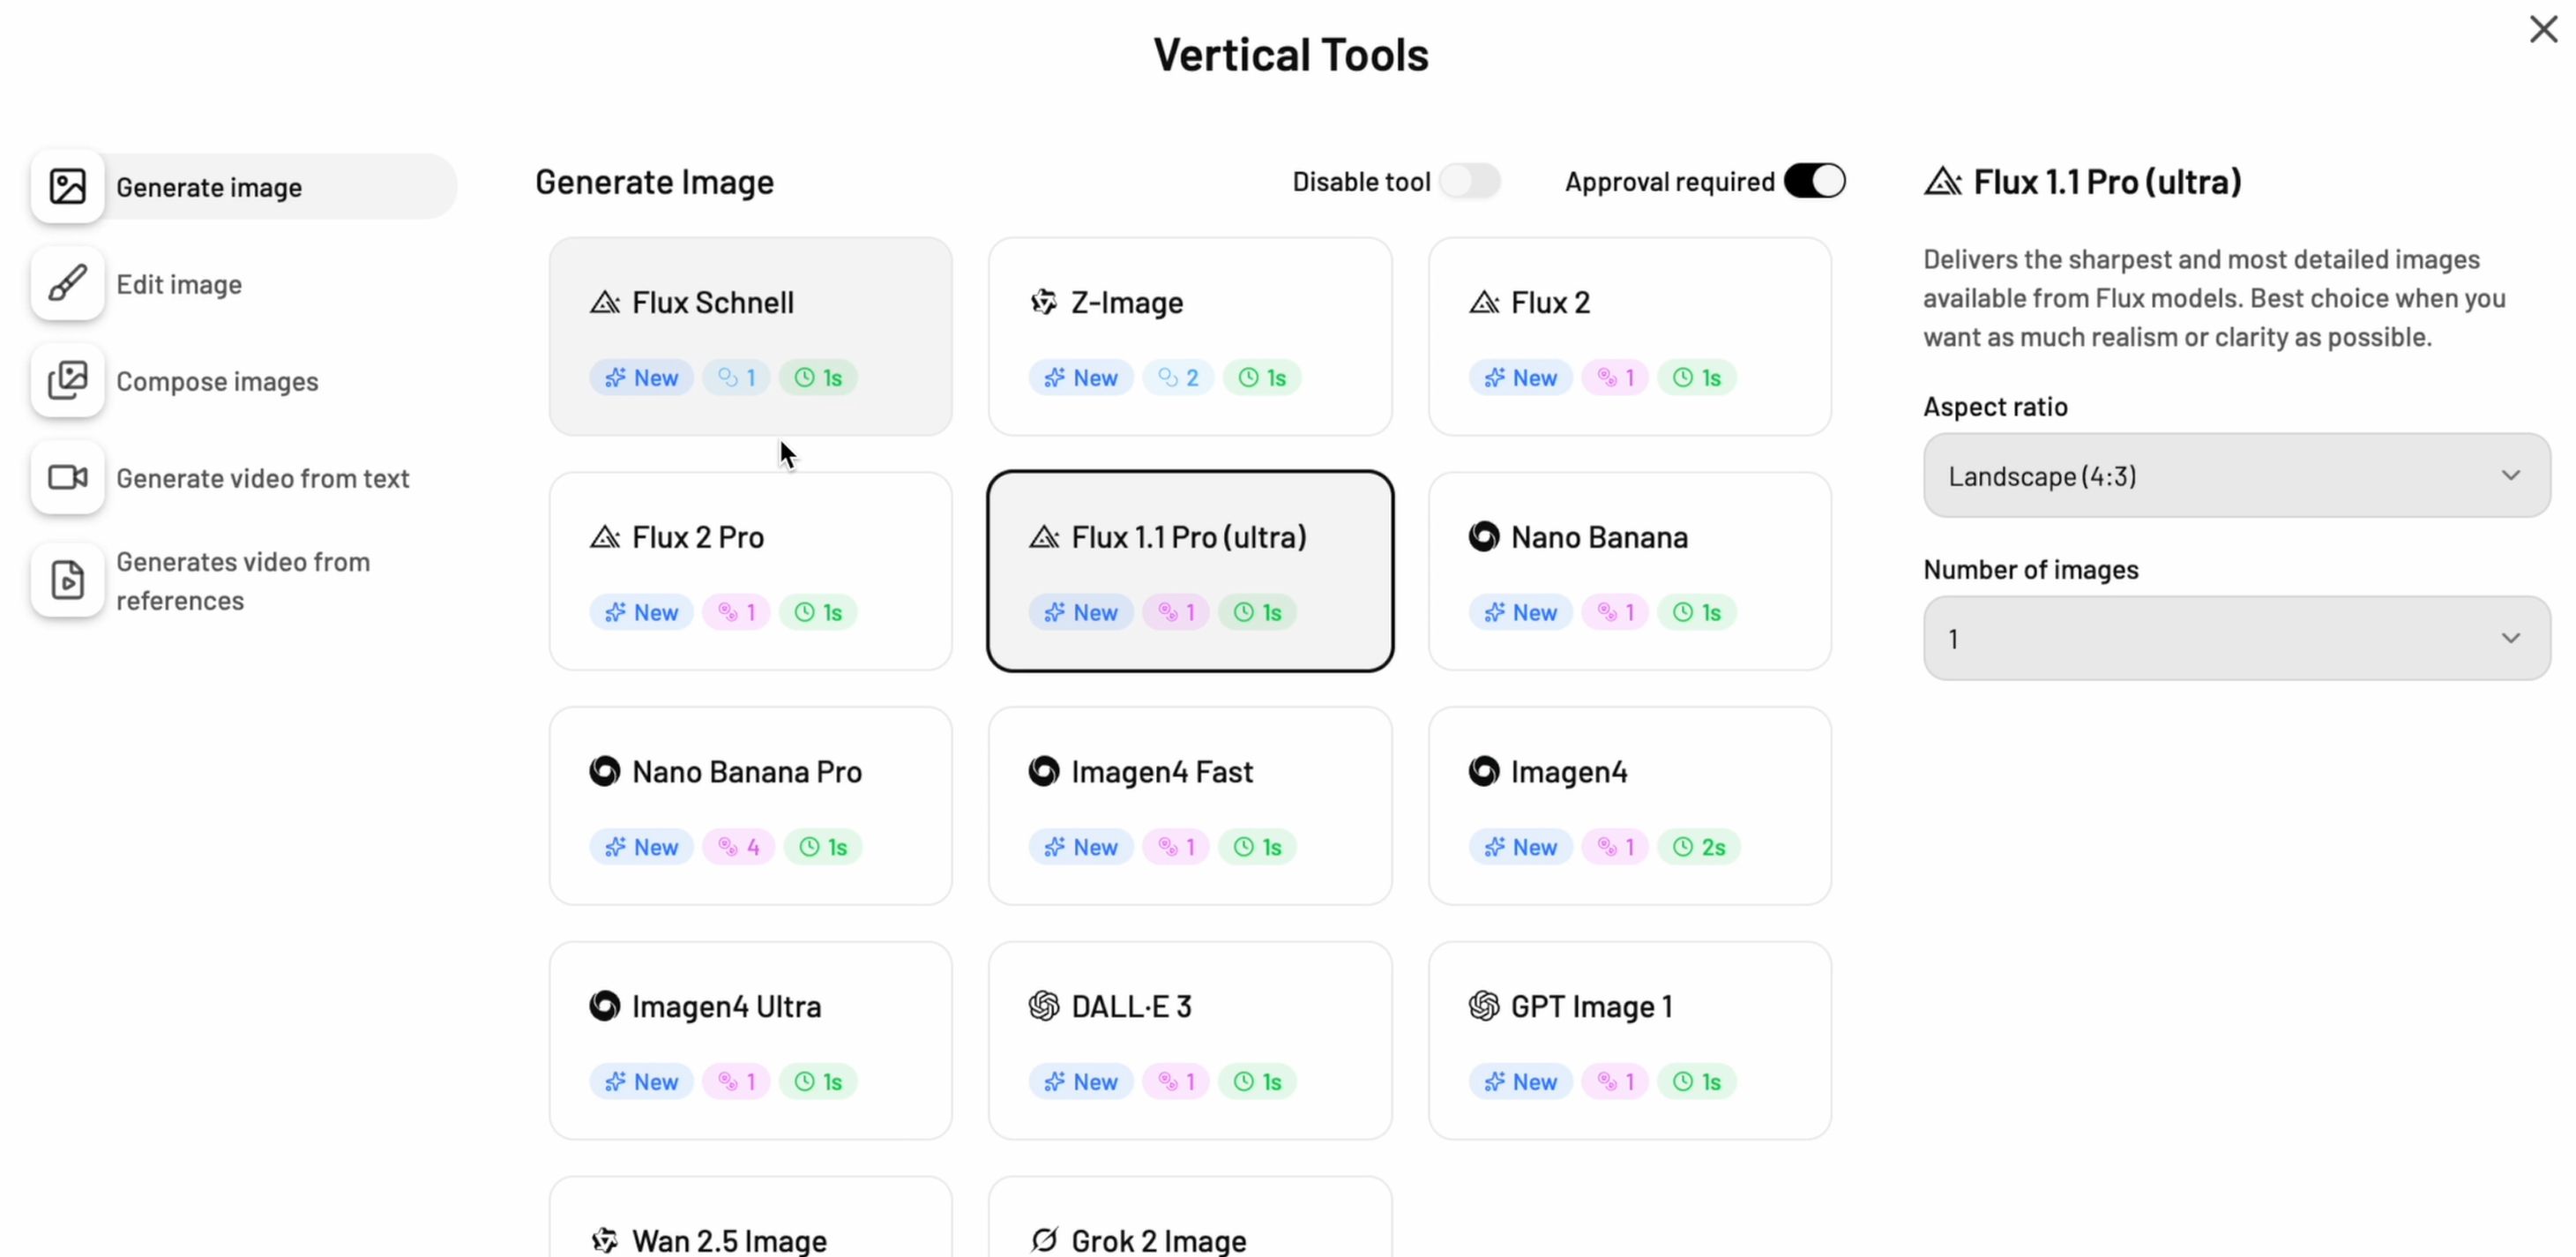Pick the Nano Banana Pro model card
Image resolution: width=2576 pixels, height=1257 pixels.
coord(750,806)
